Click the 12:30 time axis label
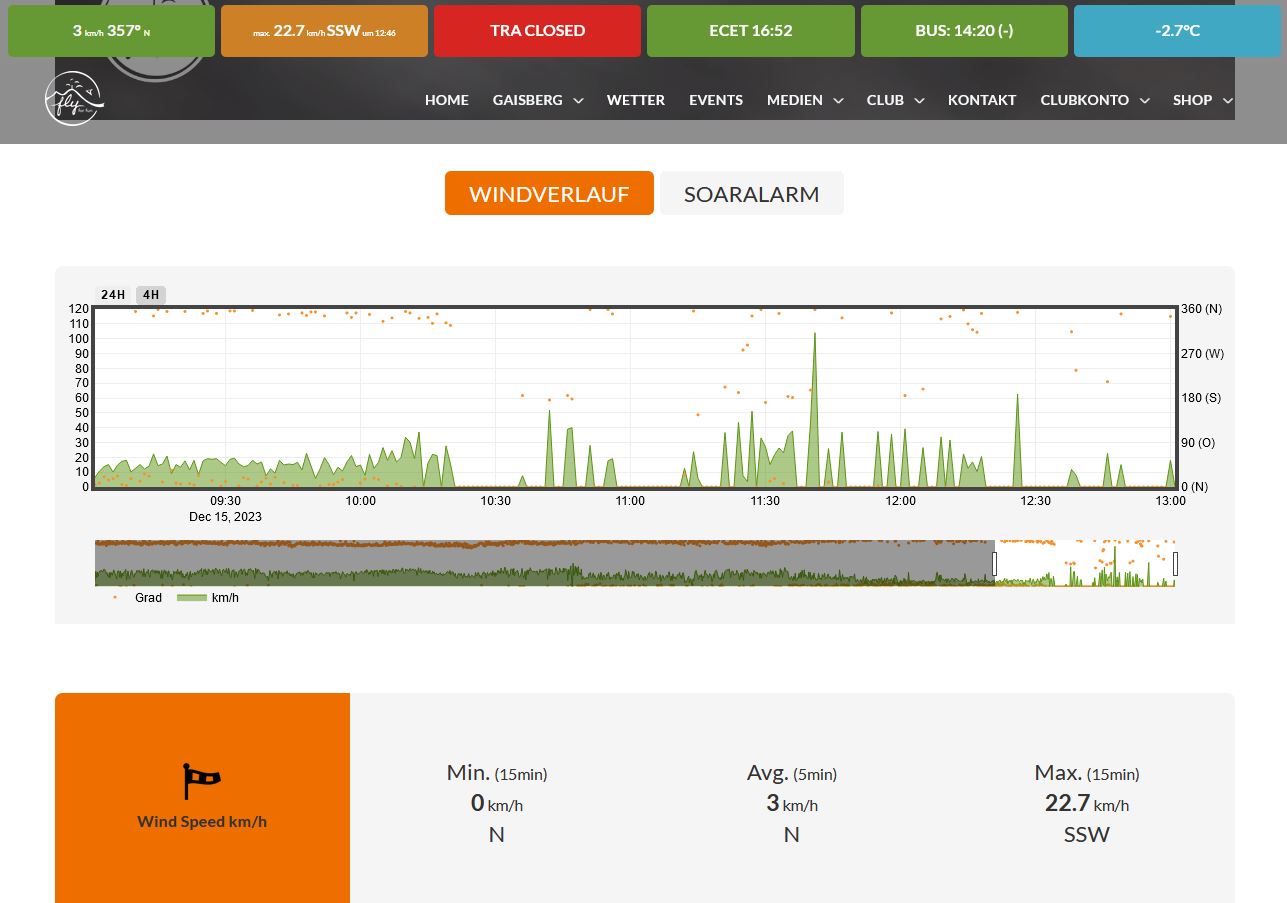 point(1035,501)
